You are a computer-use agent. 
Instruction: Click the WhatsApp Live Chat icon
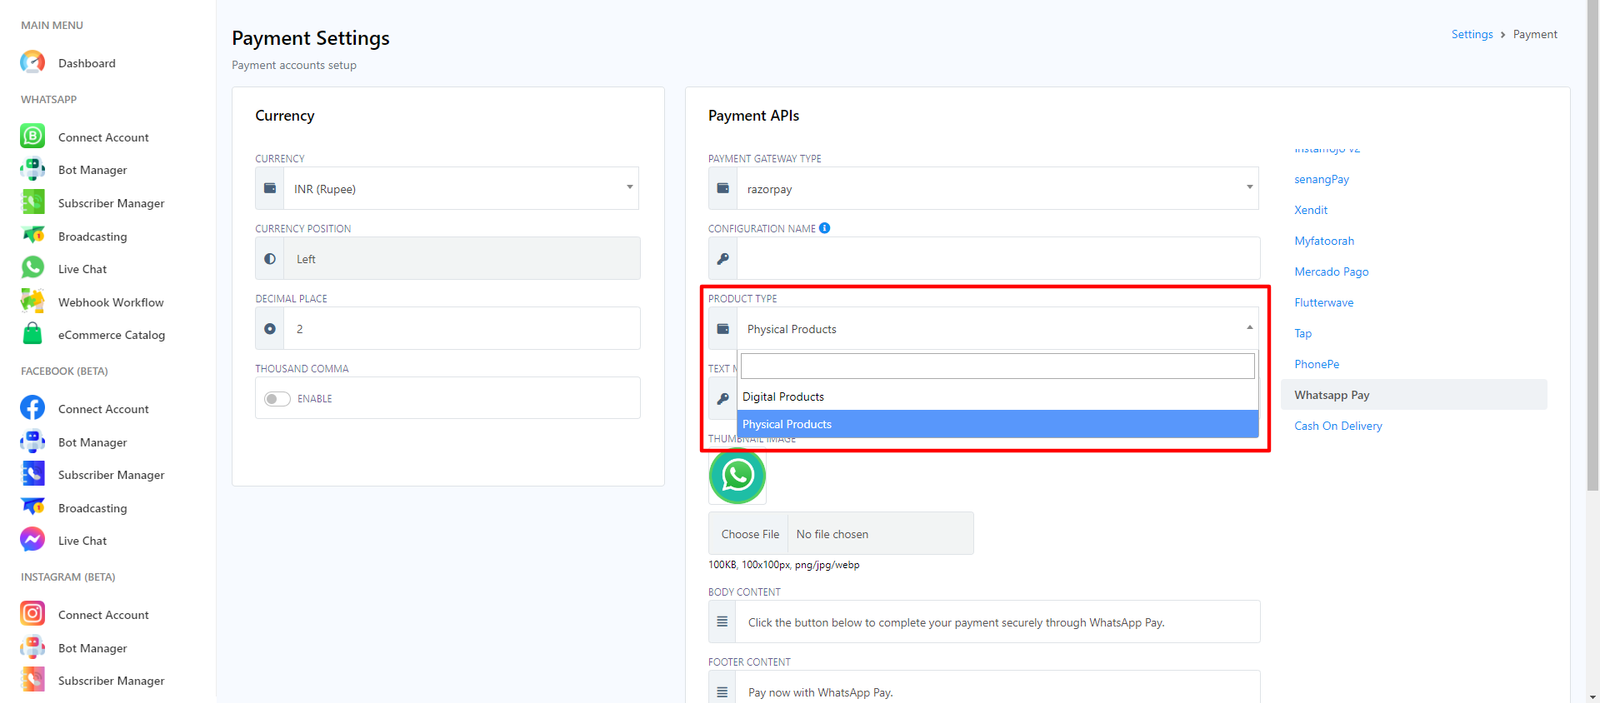click(x=32, y=268)
